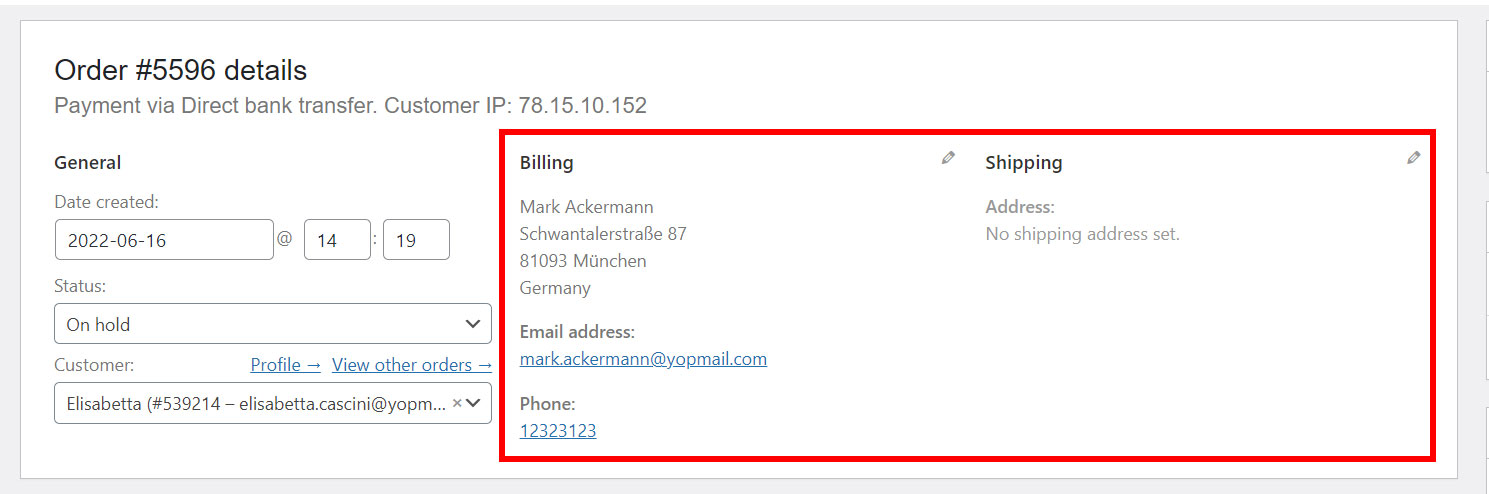Click the Order #5596 details title
This screenshot has height=494, width=1489.
pyautogui.click(x=181, y=70)
